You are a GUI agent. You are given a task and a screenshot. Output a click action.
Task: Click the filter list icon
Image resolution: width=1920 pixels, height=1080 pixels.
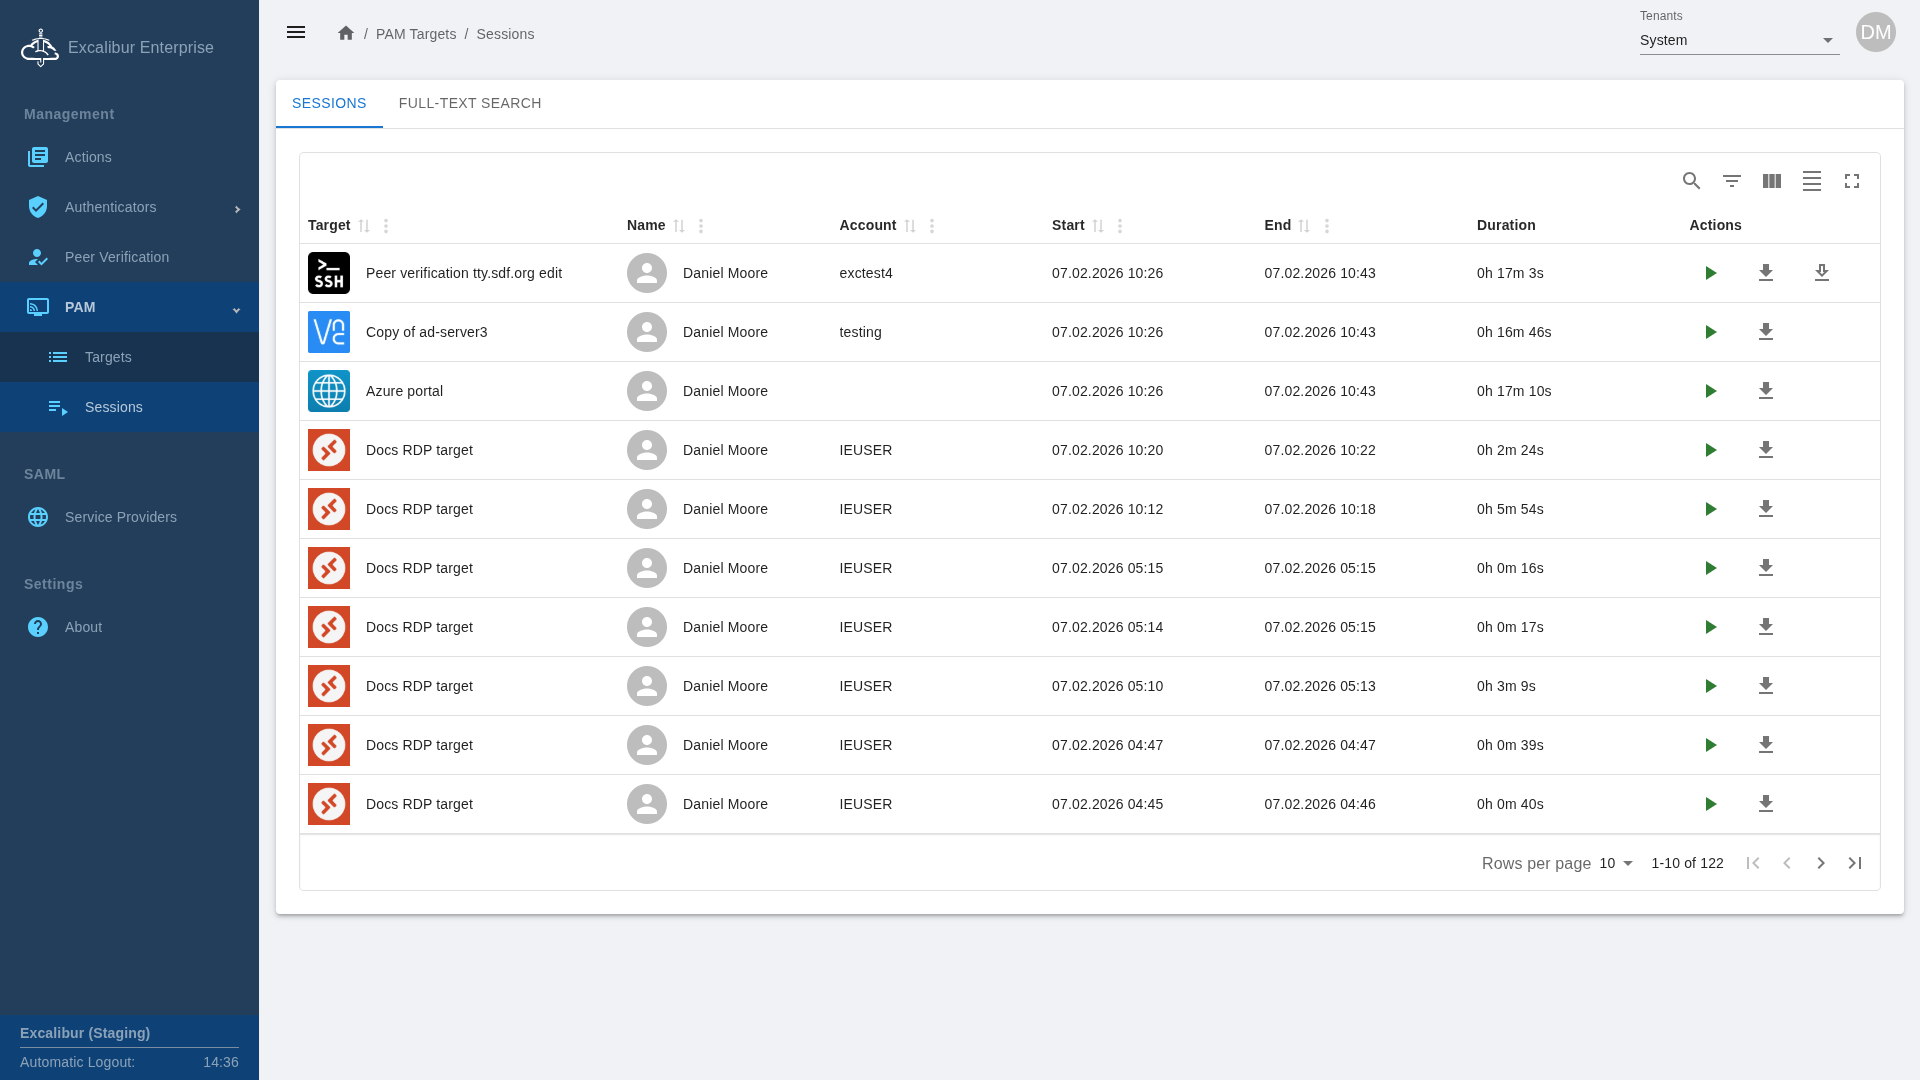[1731, 181]
